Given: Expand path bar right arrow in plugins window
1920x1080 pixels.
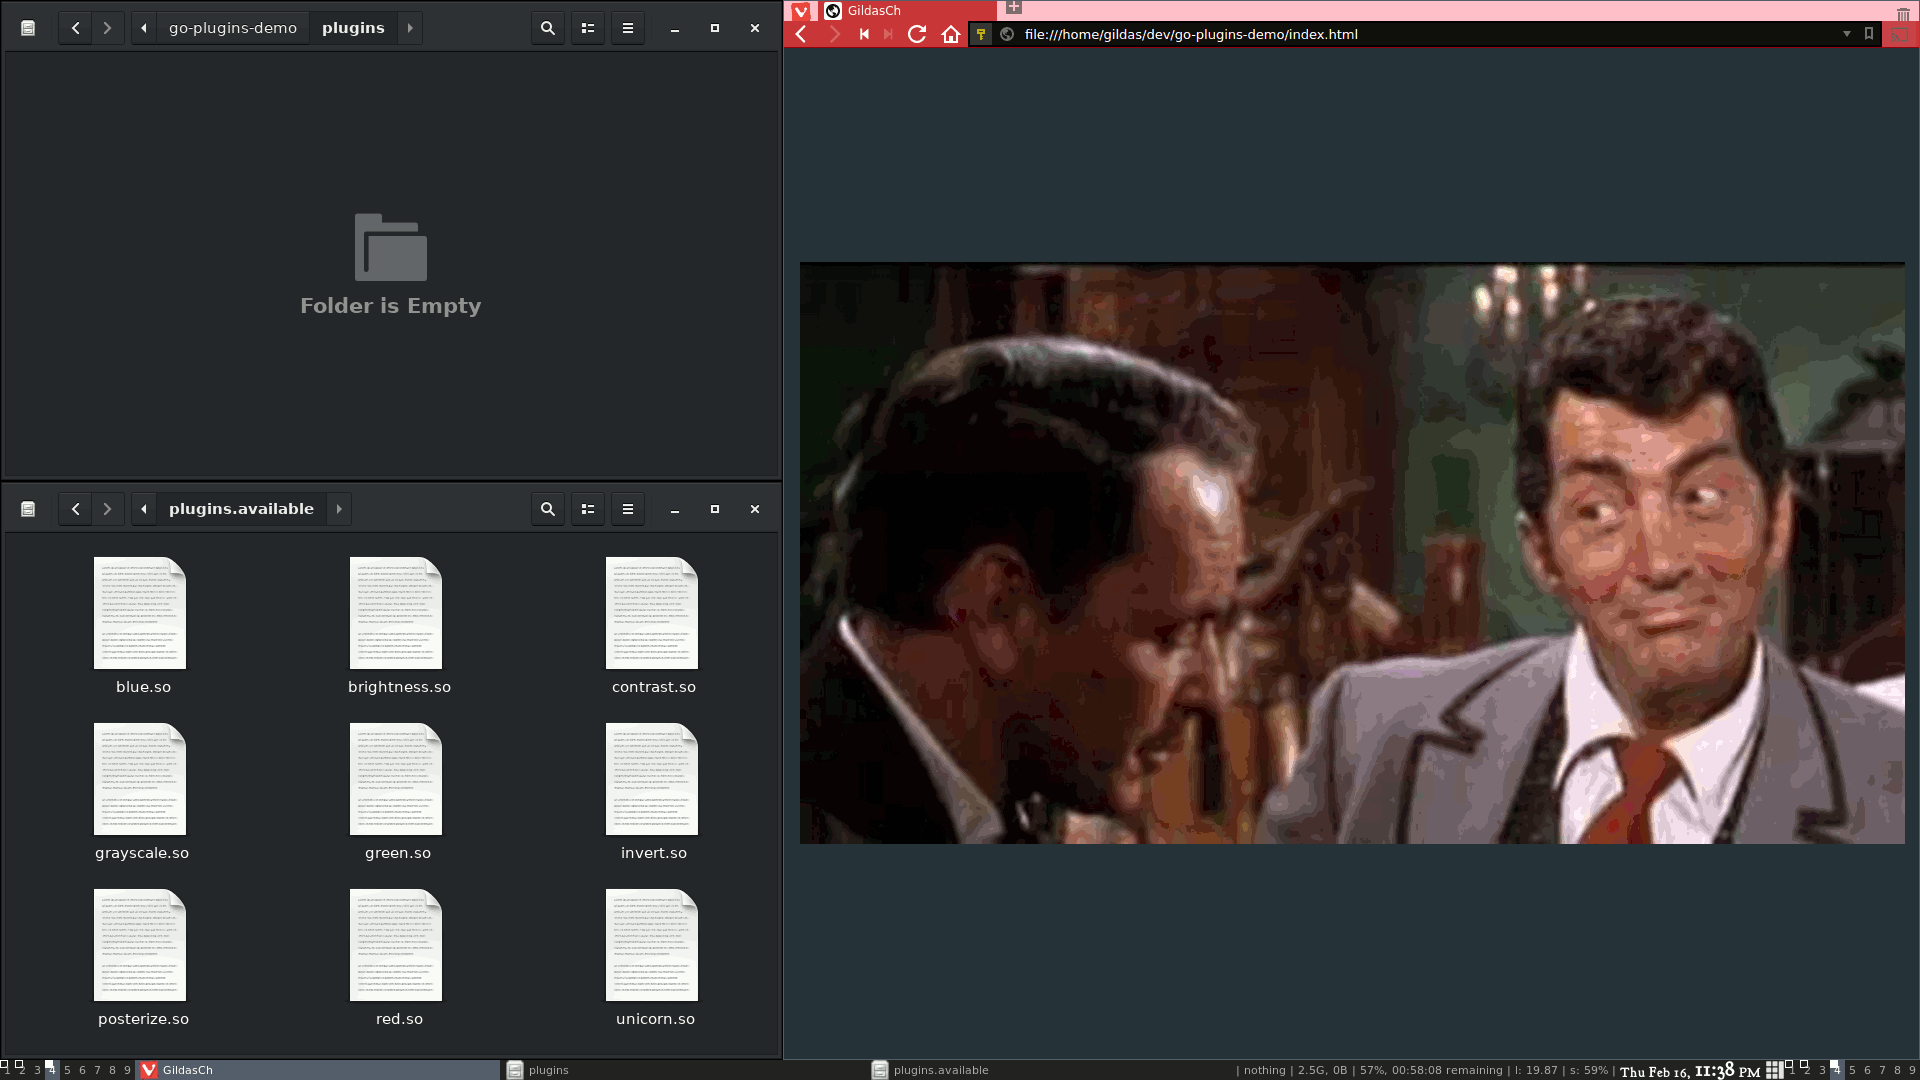Looking at the screenshot, I should click(x=410, y=28).
